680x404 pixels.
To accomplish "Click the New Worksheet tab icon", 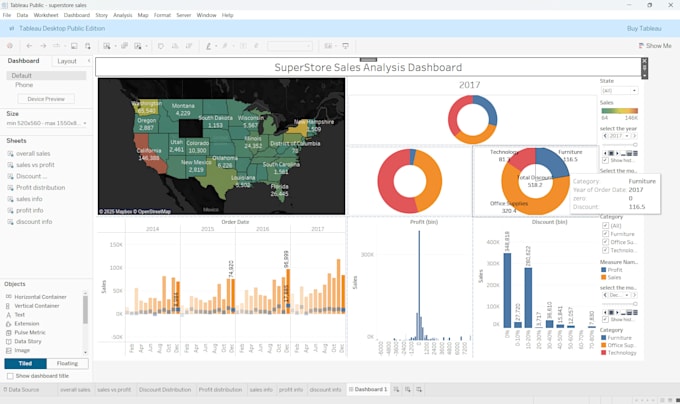I will tap(396, 389).
